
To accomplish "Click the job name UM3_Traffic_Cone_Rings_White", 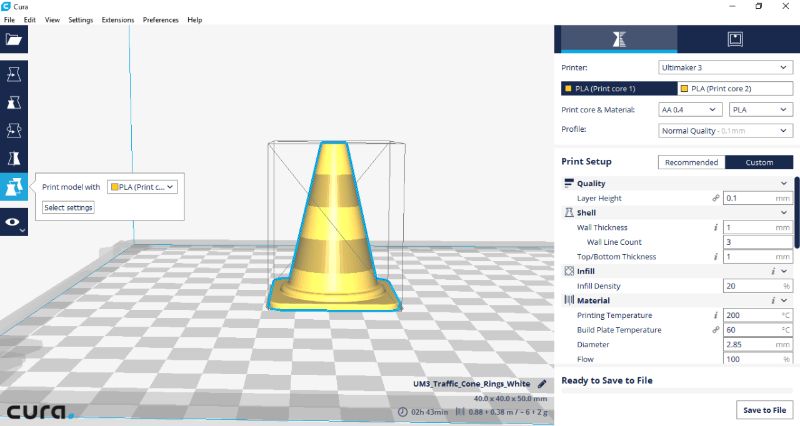I will coord(472,384).
